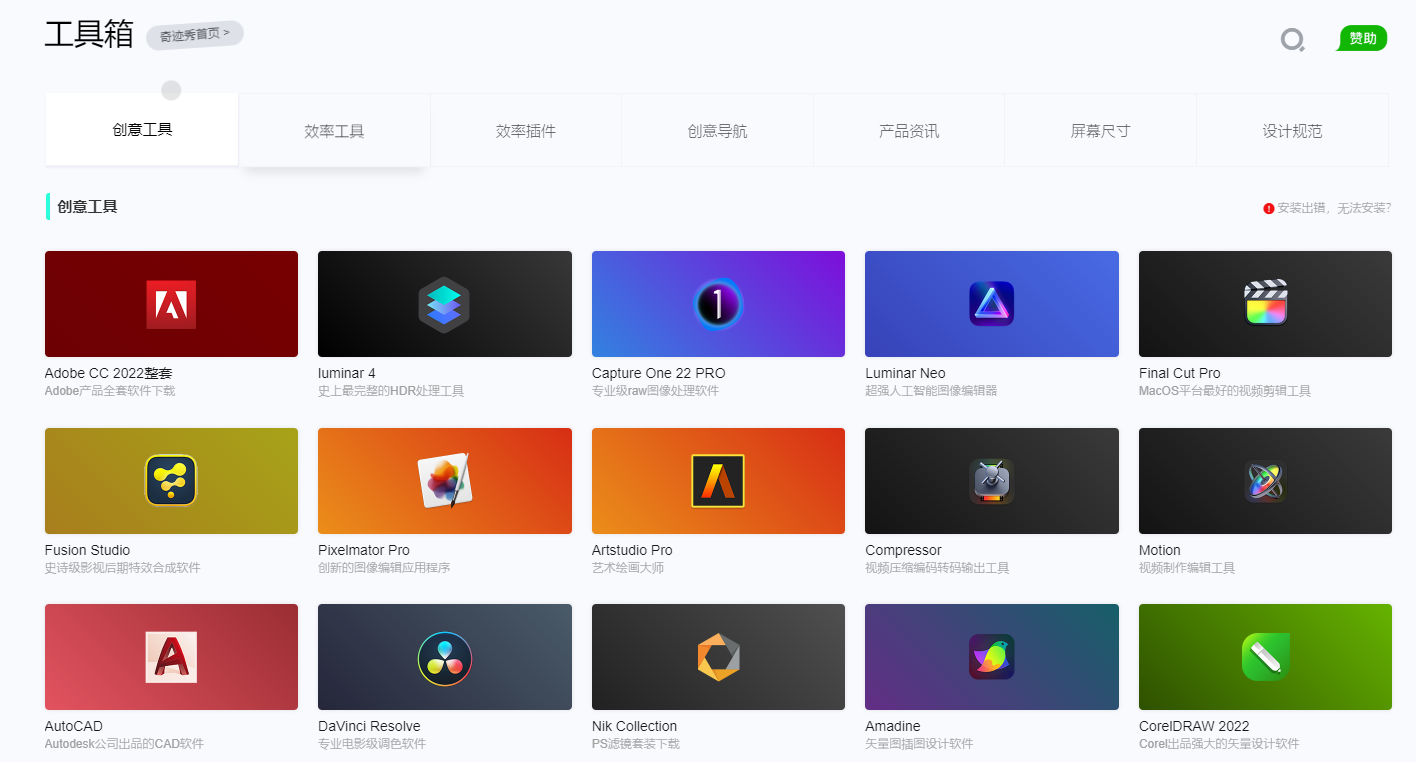Open the AutoCAD title link

[x=74, y=726]
